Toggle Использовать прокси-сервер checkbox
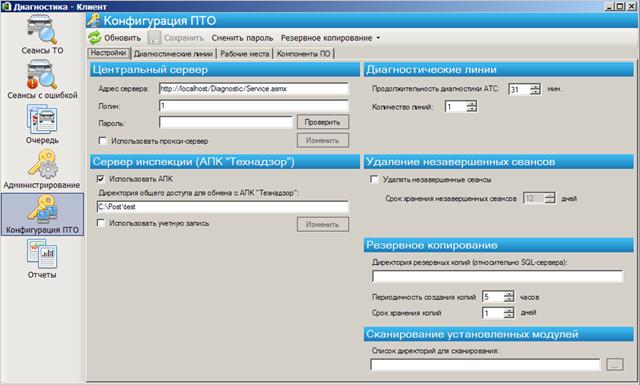Screen dimensions: 640x385 coord(102,141)
